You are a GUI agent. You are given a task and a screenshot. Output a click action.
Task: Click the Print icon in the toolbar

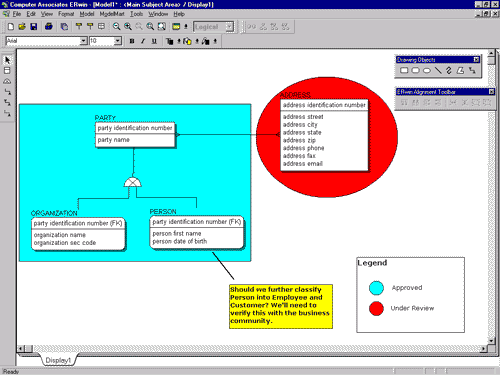(49, 27)
